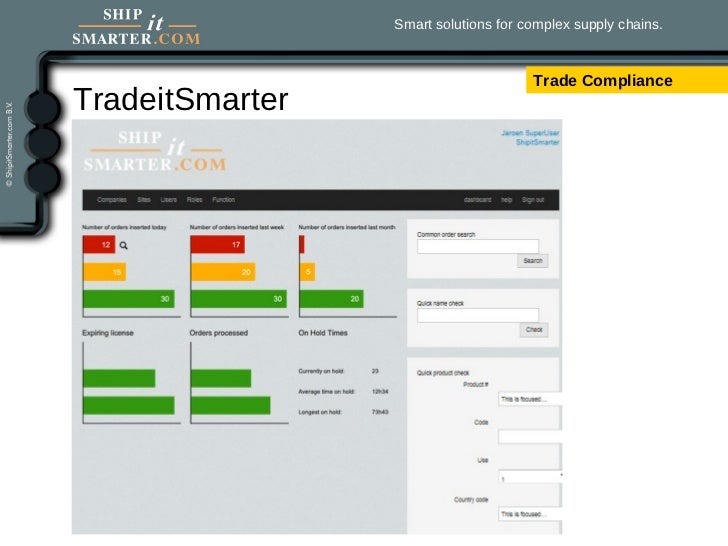This screenshot has width=728, height=546.
Task: Click the green bar showing 20 last month
Action: 332,299
